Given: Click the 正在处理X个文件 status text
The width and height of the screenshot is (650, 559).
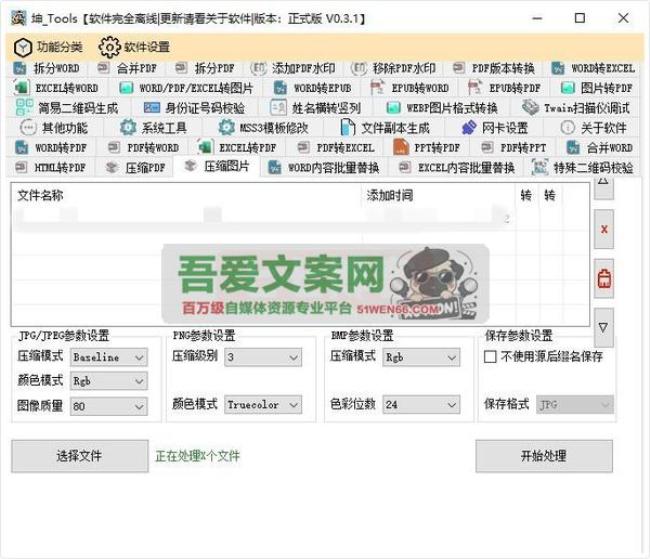Looking at the screenshot, I should (197, 456).
